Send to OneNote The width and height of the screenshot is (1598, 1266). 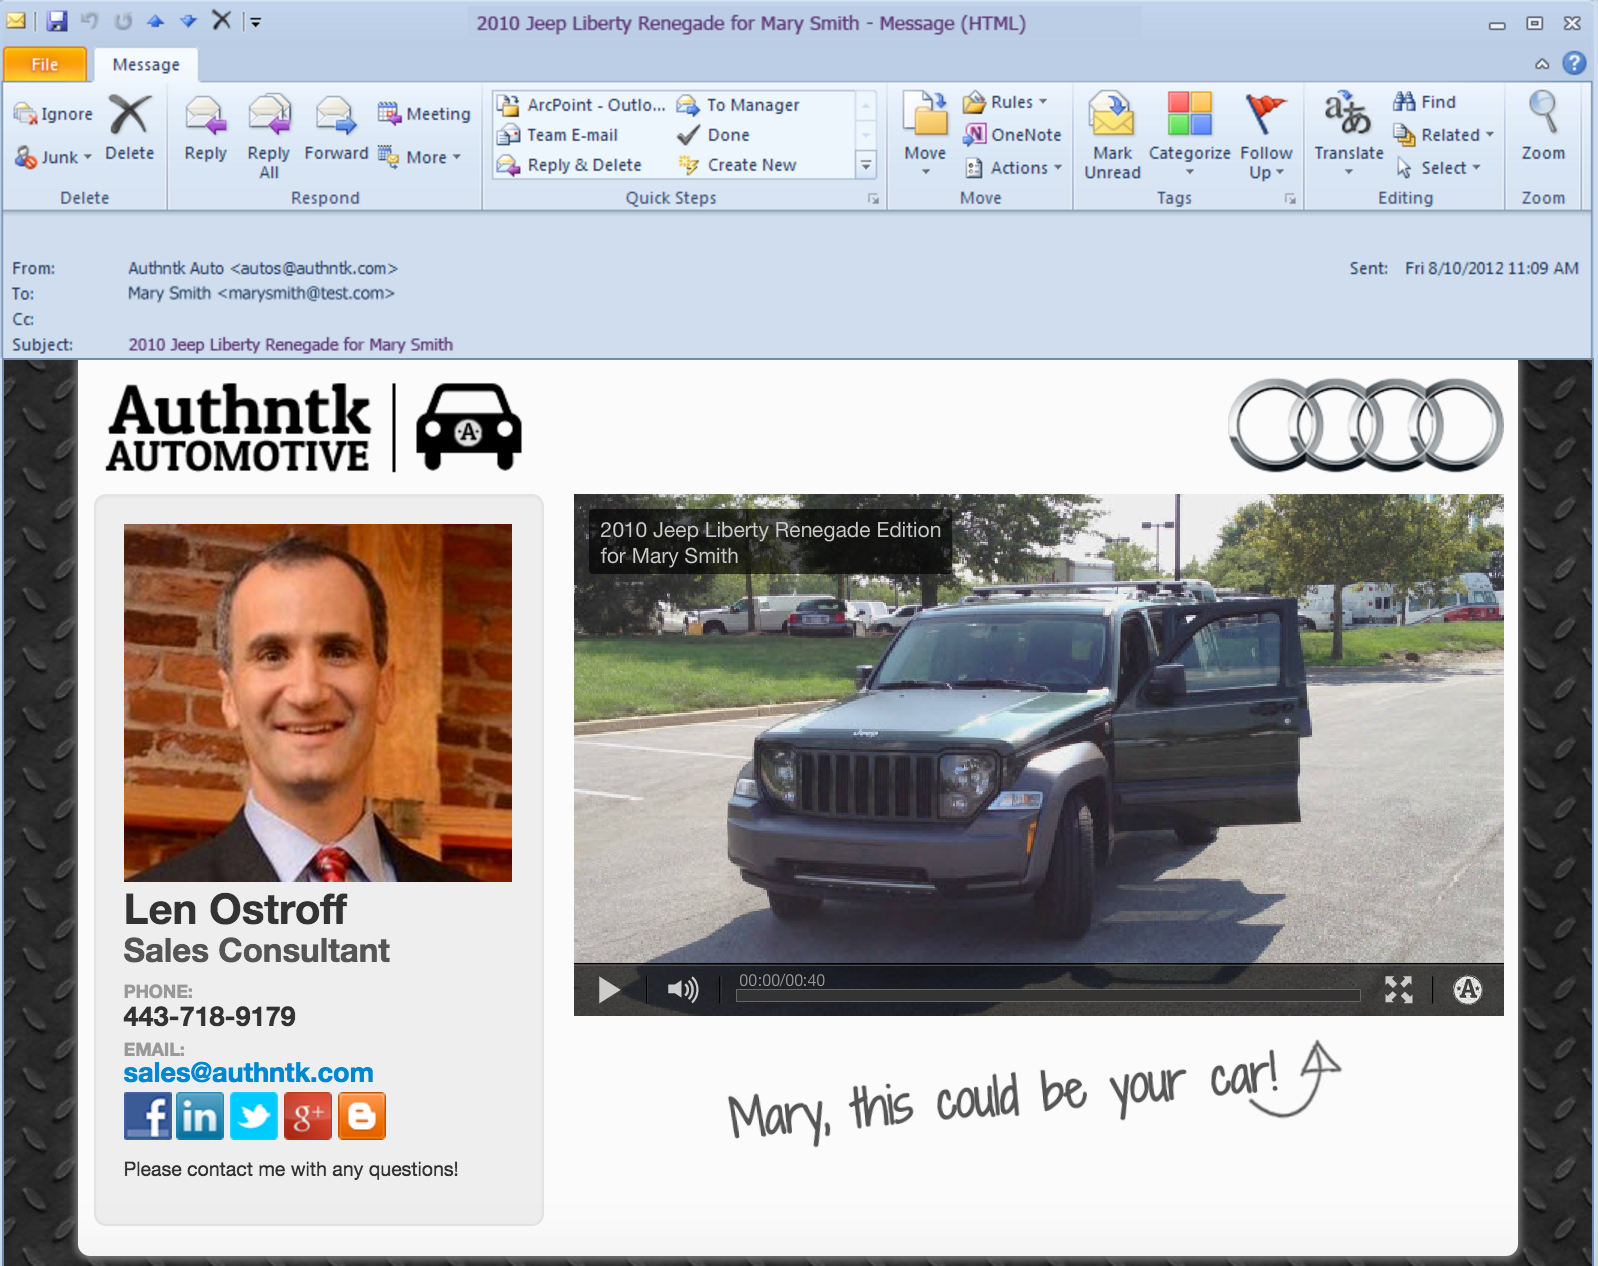point(1012,135)
